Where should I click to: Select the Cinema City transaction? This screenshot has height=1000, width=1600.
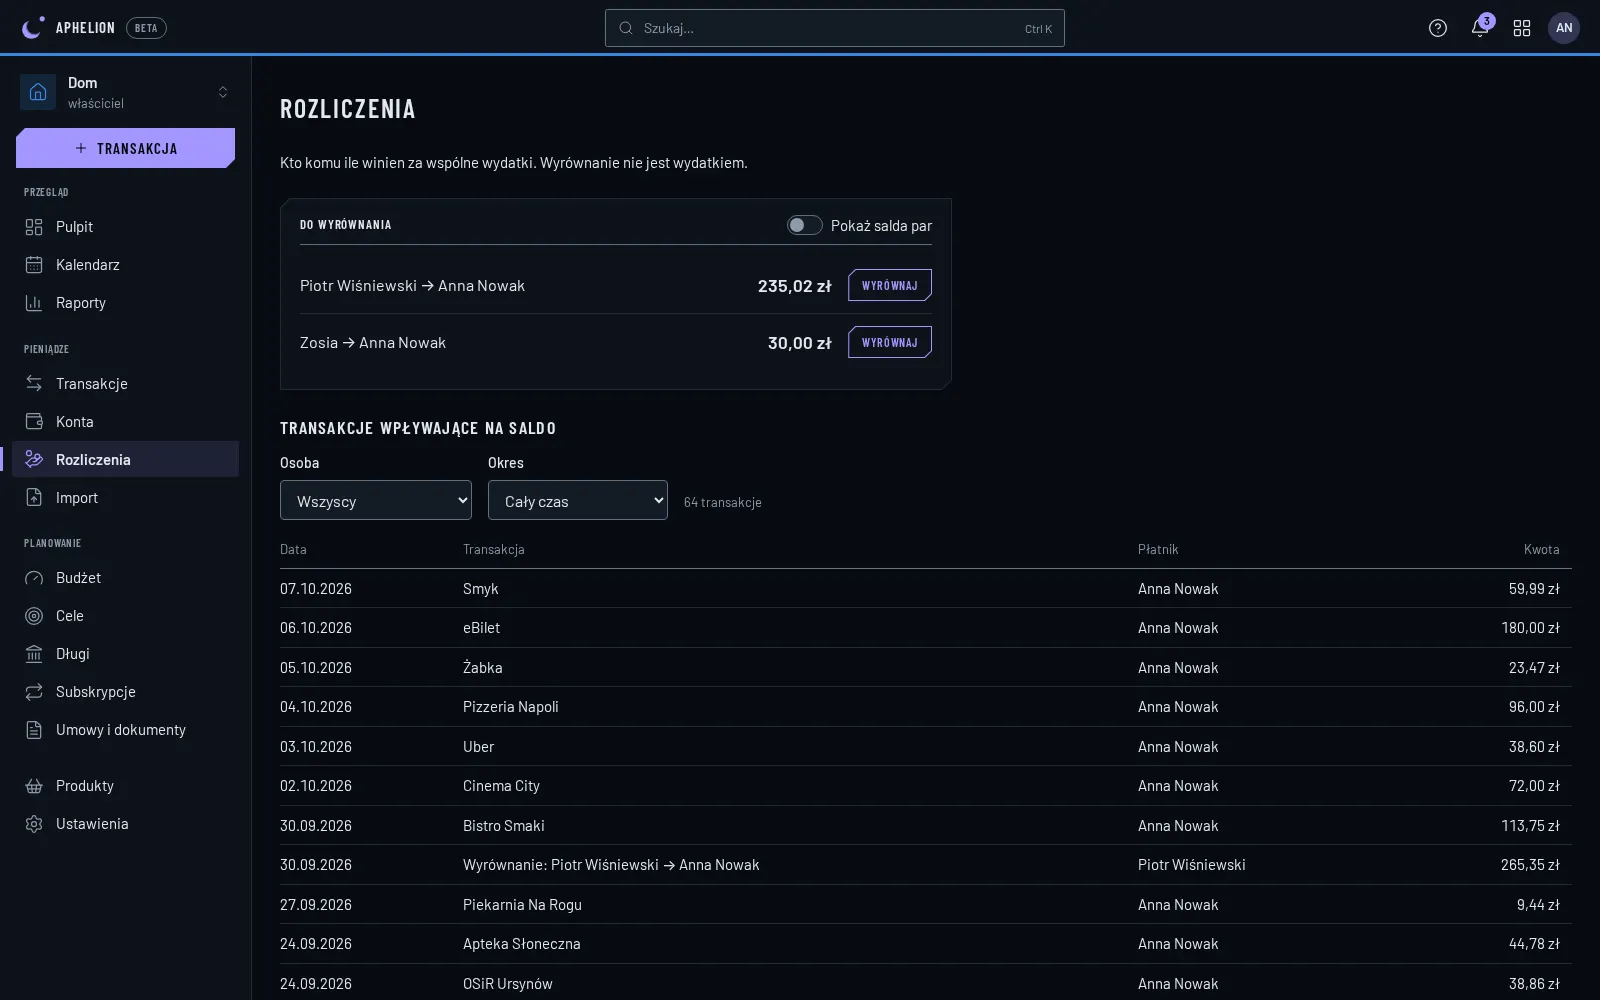click(x=926, y=786)
